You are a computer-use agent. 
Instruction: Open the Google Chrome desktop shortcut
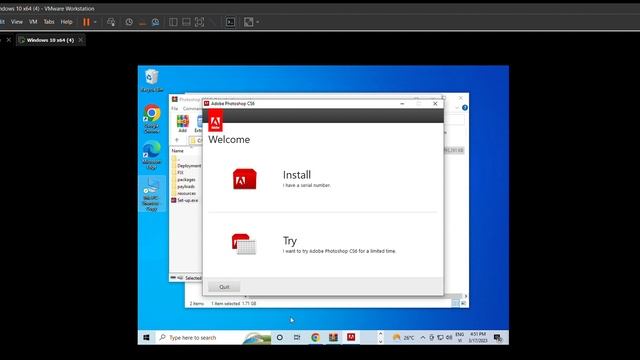click(152, 119)
